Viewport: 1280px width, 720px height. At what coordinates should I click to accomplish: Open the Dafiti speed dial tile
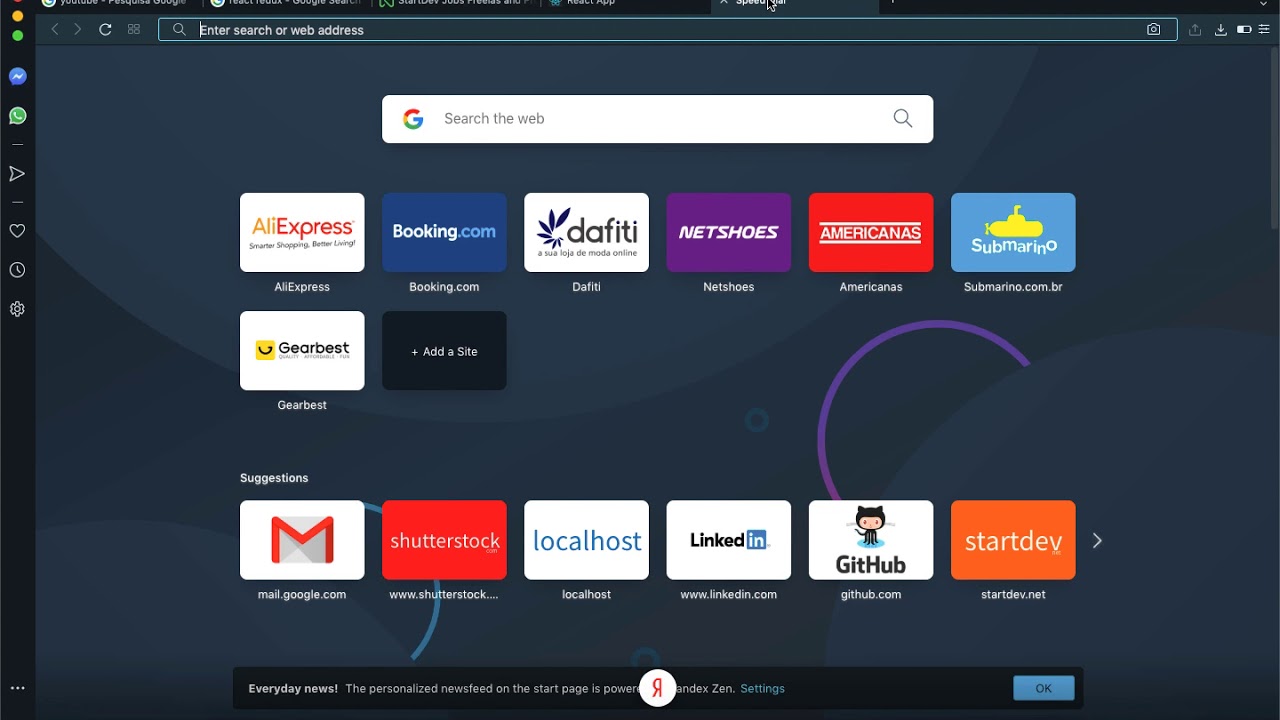(x=586, y=232)
